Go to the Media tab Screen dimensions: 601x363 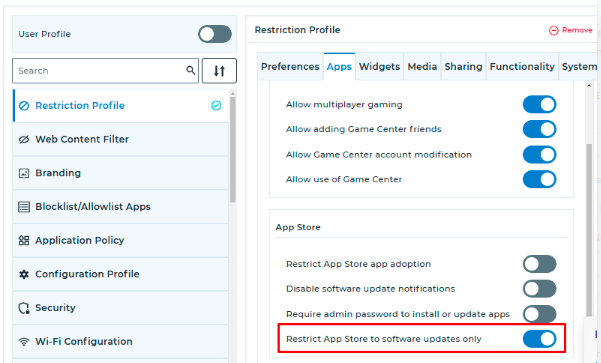[x=422, y=67]
